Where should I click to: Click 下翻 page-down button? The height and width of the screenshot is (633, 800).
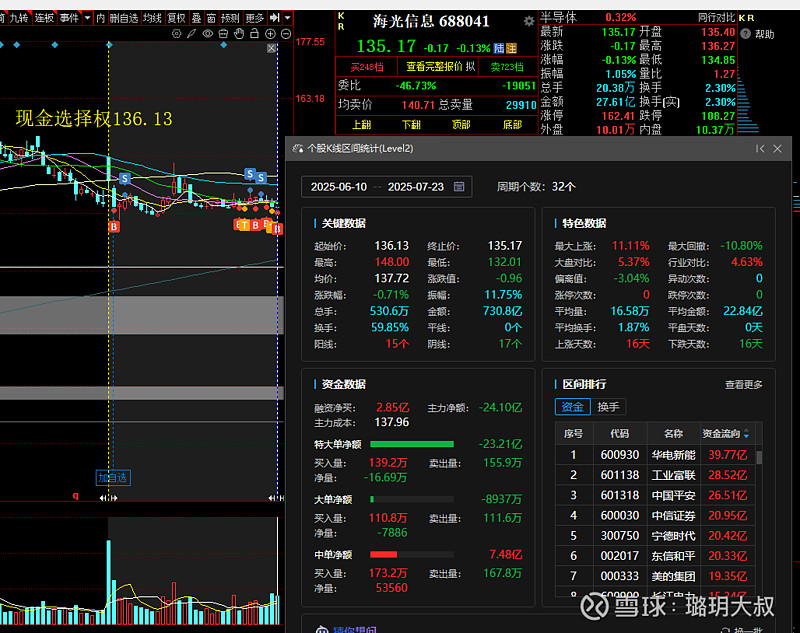pos(411,124)
